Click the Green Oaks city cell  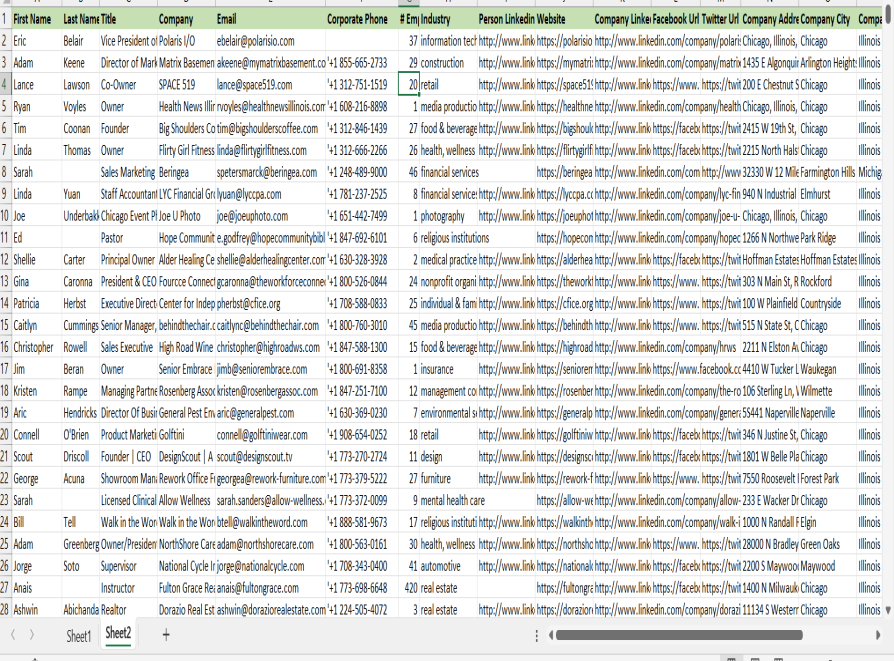[828, 544]
